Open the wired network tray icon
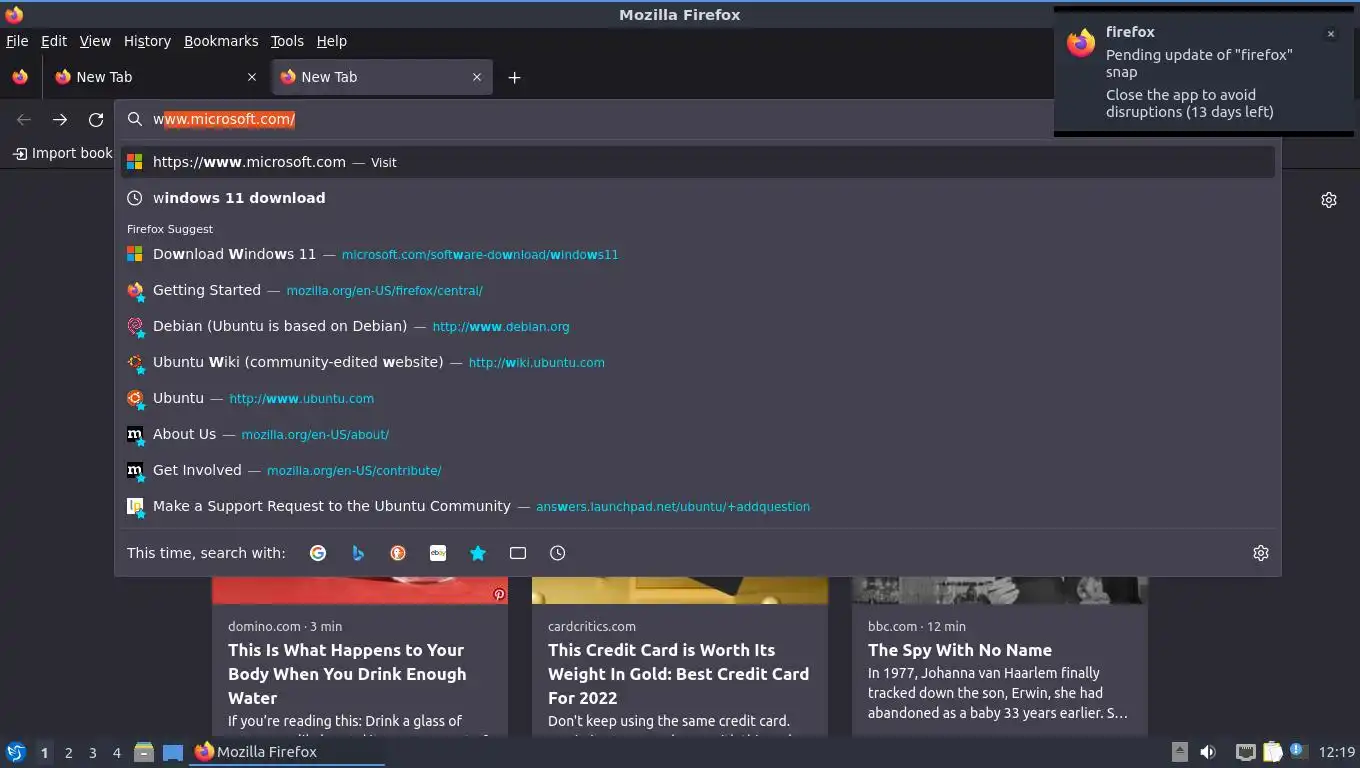 pyautogui.click(x=1245, y=752)
